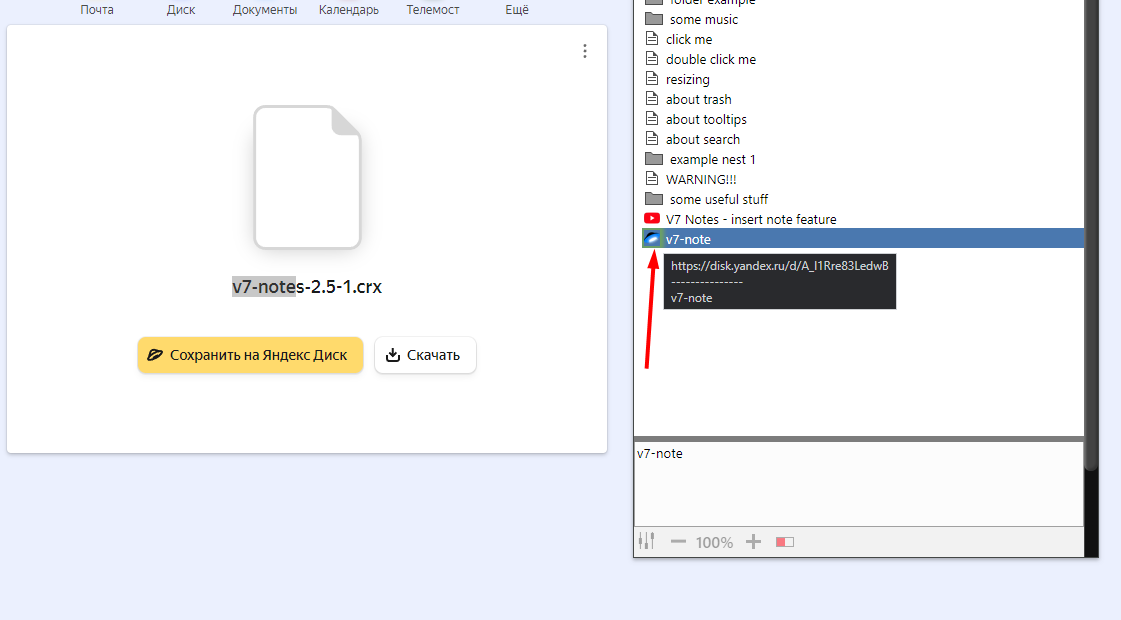Toggle the red switch in notes footer

785,542
